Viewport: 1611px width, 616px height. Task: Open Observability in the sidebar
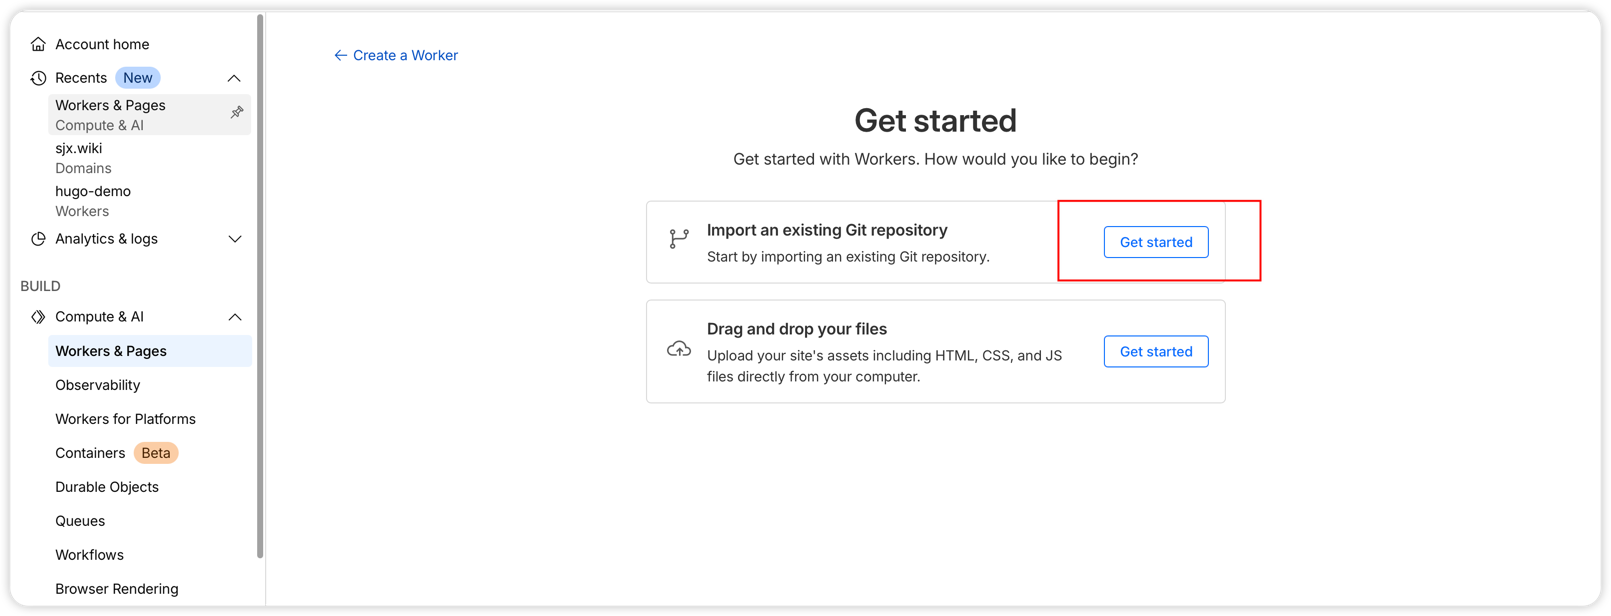coord(98,385)
